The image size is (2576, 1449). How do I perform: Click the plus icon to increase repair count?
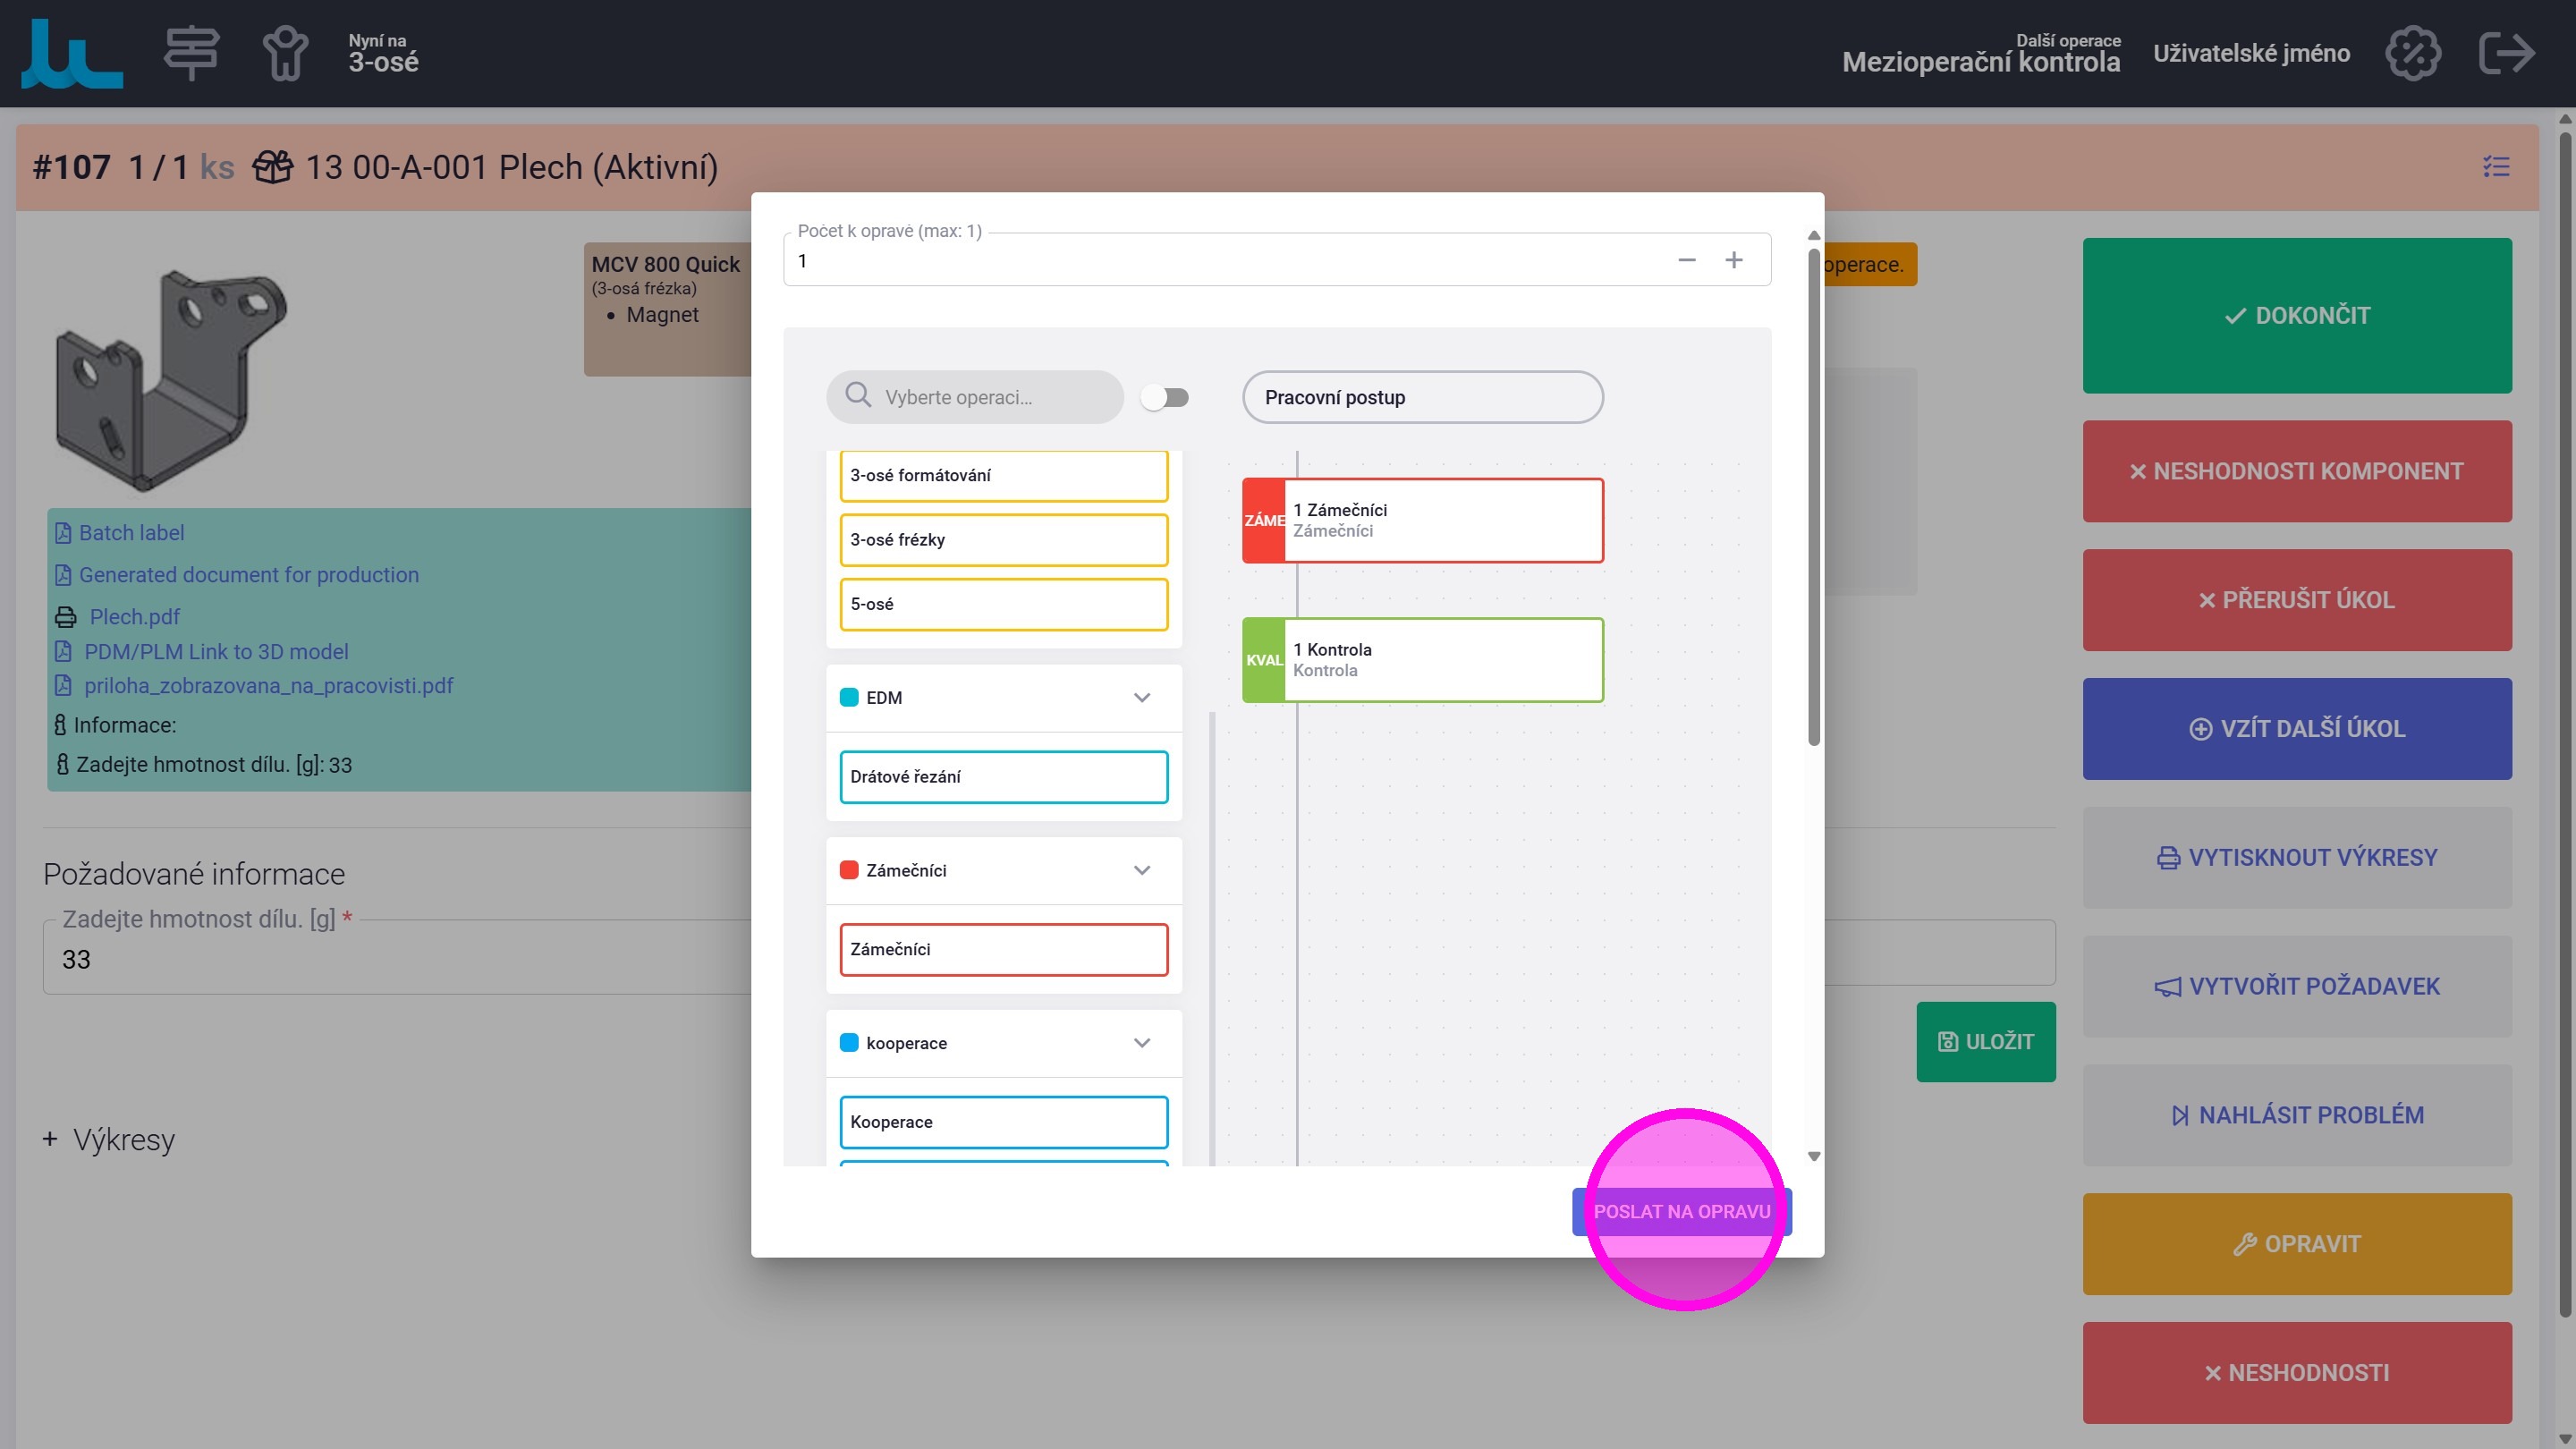(1734, 260)
